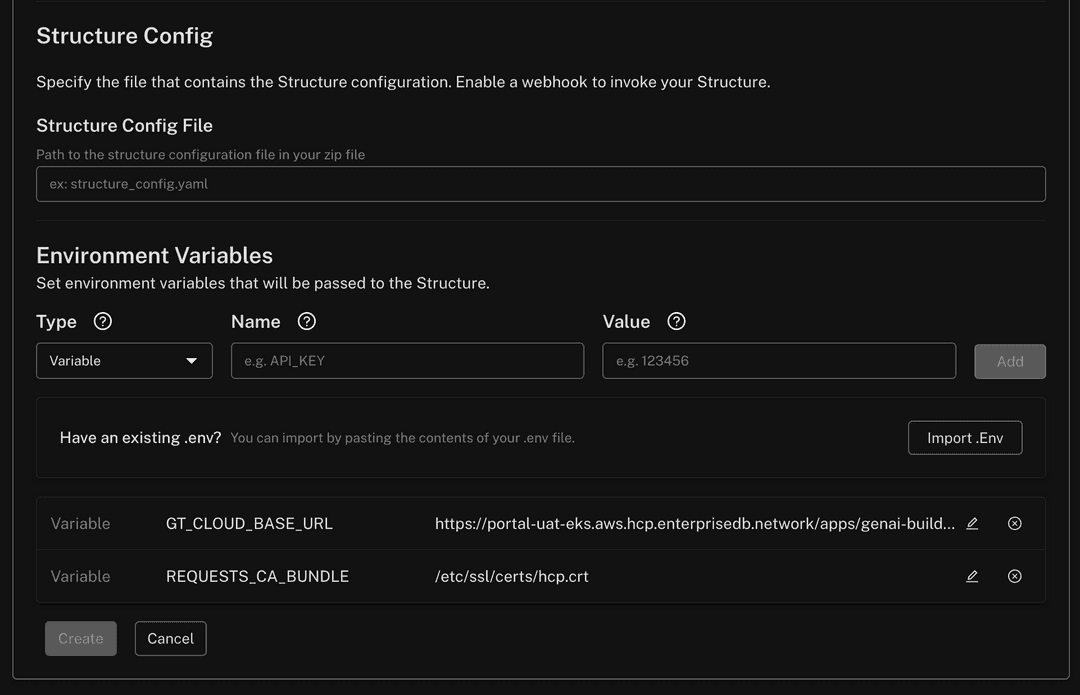This screenshot has height=695, width=1080.
Task: Remove the GT_CLOUD_BASE_URL variable
Action: (x=1014, y=523)
